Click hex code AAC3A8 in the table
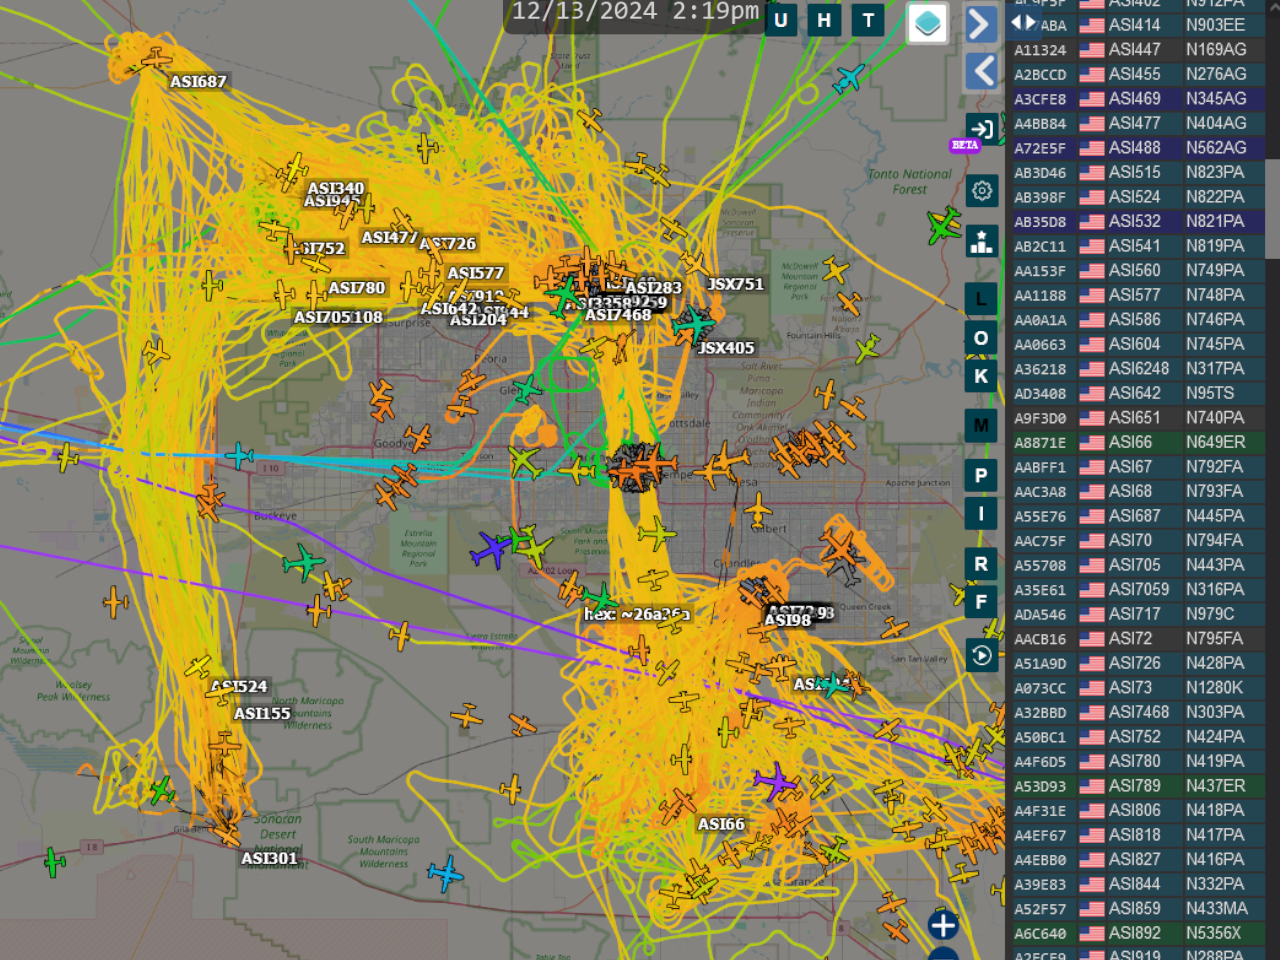This screenshot has width=1280, height=960. 1040,492
